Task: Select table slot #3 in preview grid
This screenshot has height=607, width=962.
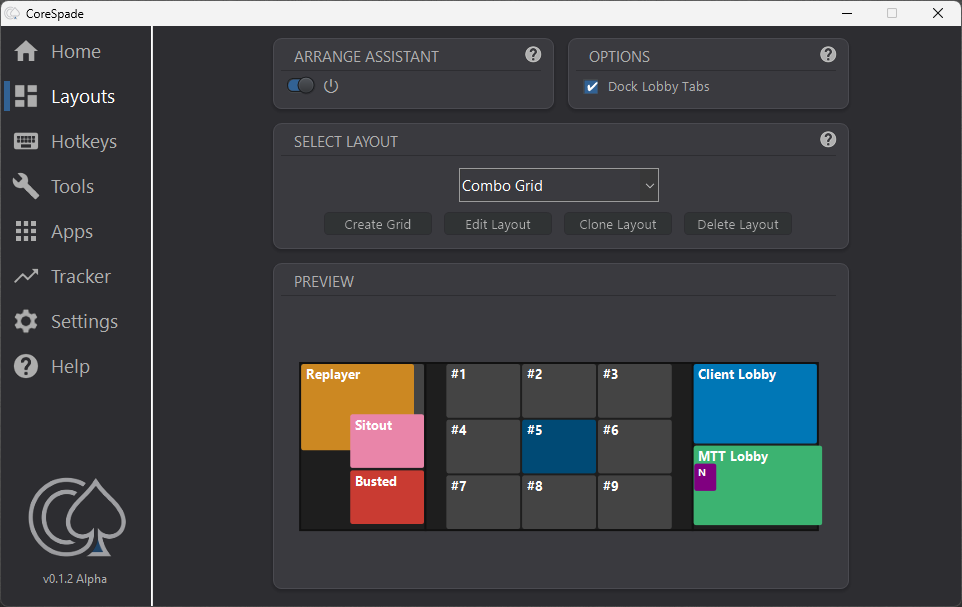Action: pyautogui.click(x=635, y=390)
